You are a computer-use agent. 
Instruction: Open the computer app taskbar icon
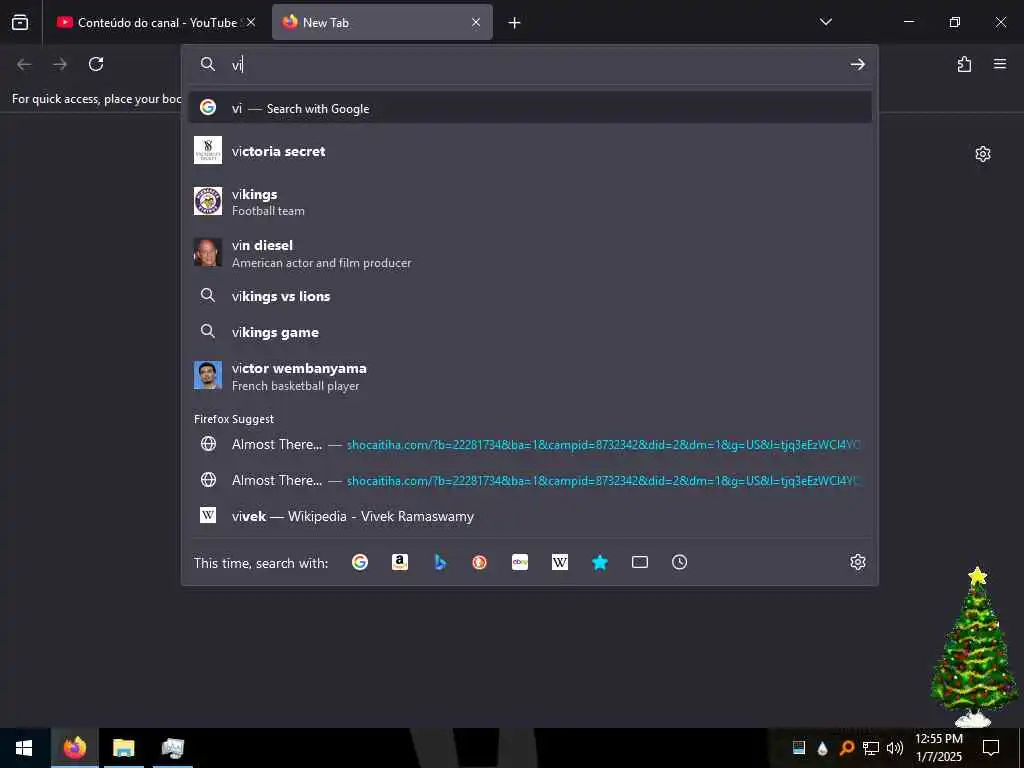pos(172,748)
